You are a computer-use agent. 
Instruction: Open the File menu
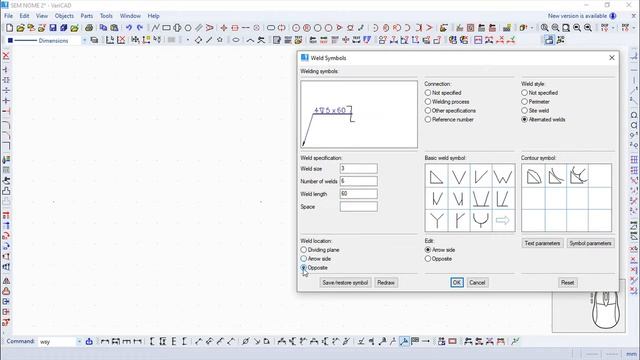point(8,16)
